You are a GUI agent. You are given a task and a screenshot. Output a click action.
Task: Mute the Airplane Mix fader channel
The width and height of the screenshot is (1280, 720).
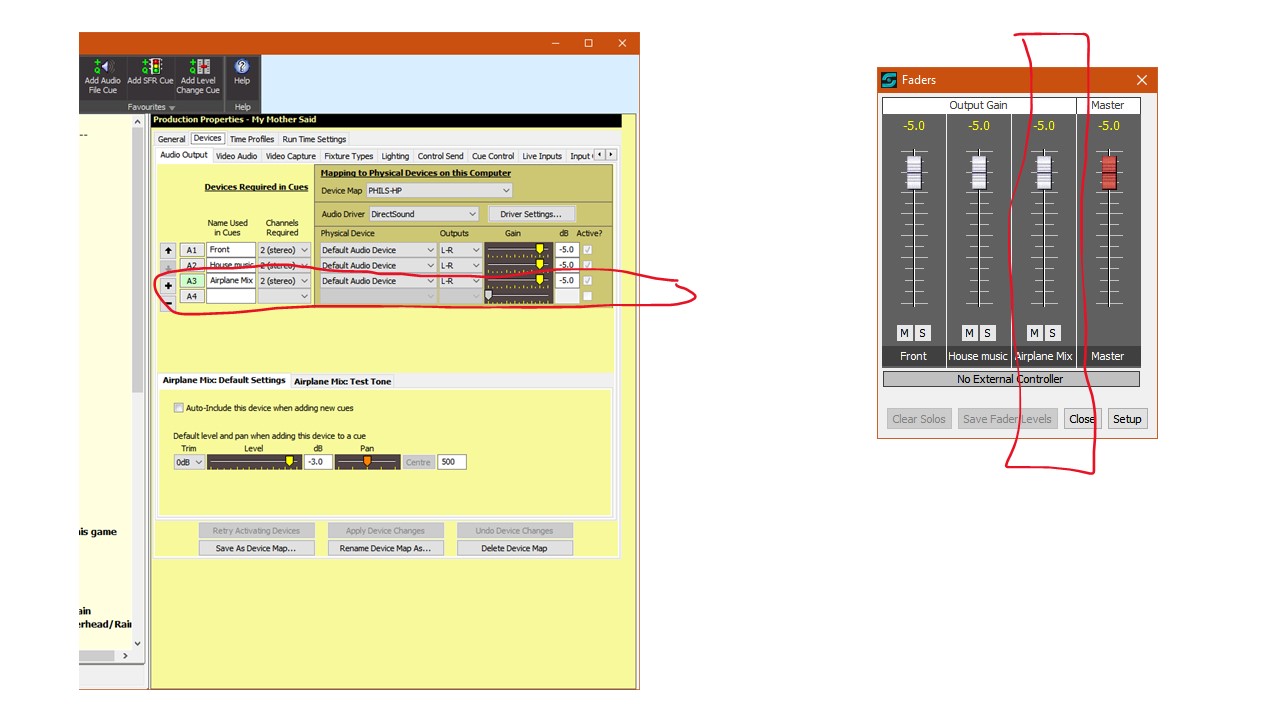[x=1034, y=333]
